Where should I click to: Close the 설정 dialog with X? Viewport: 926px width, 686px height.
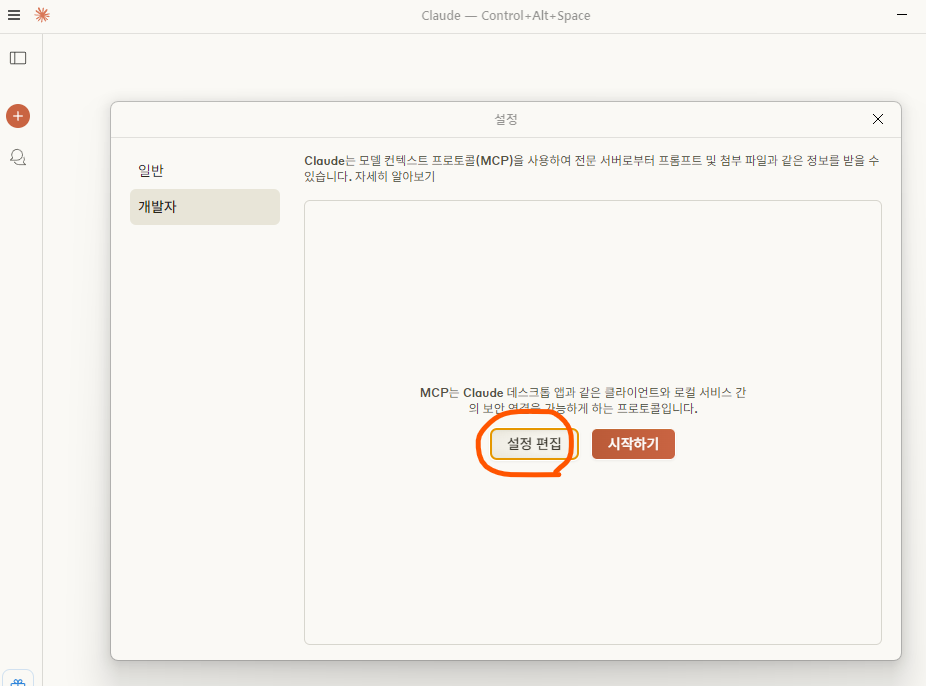pyautogui.click(x=878, y=119)
